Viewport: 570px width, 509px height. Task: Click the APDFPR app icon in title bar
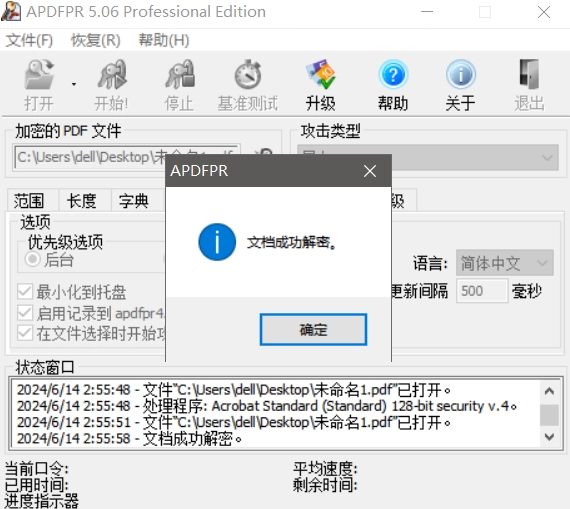click(x=11, y=11)
